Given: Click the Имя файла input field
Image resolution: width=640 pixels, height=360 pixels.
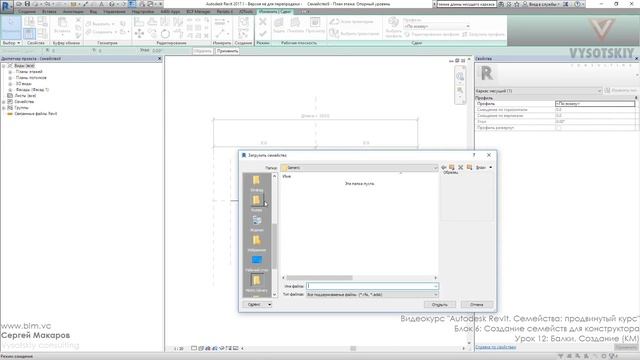Looking at the screenshot, I should click(x=372, y=286).
